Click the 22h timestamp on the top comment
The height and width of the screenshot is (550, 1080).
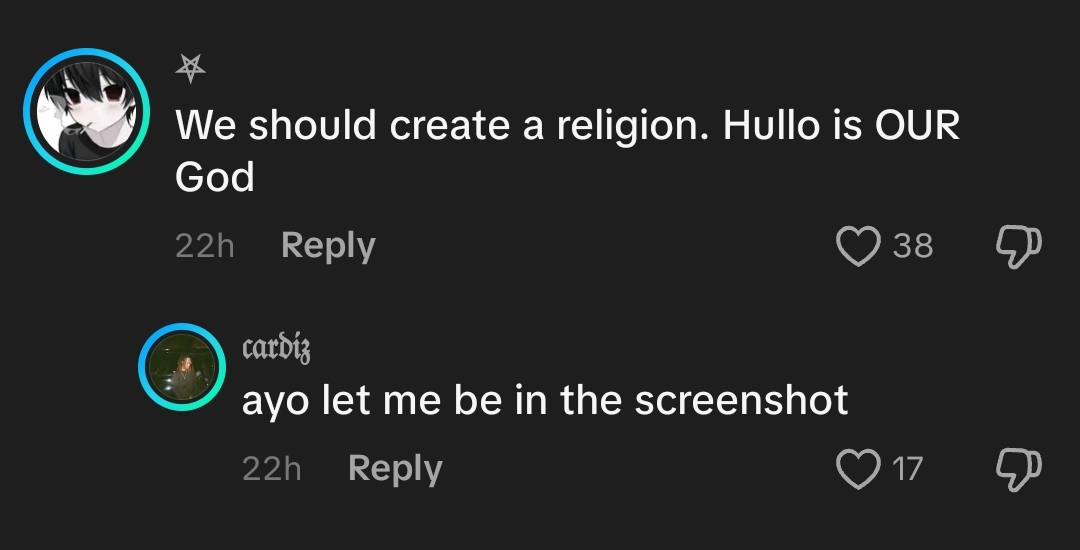click(205, 246)
